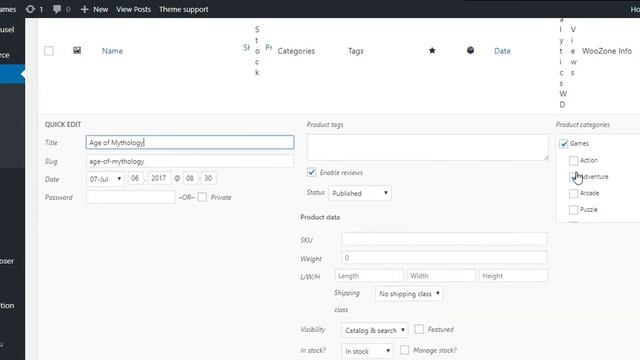Open the In stock dropdown

point(367,351)
